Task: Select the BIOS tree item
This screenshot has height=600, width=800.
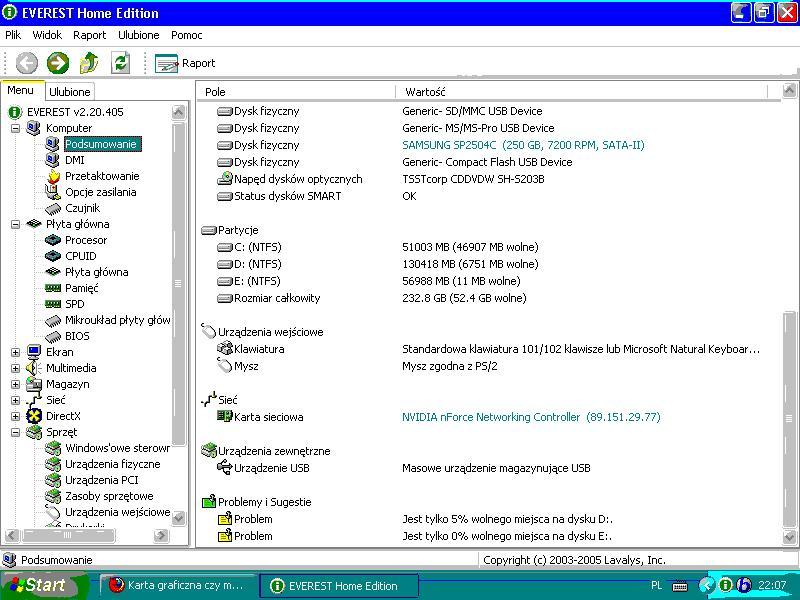Action: [x=77, y=336]
